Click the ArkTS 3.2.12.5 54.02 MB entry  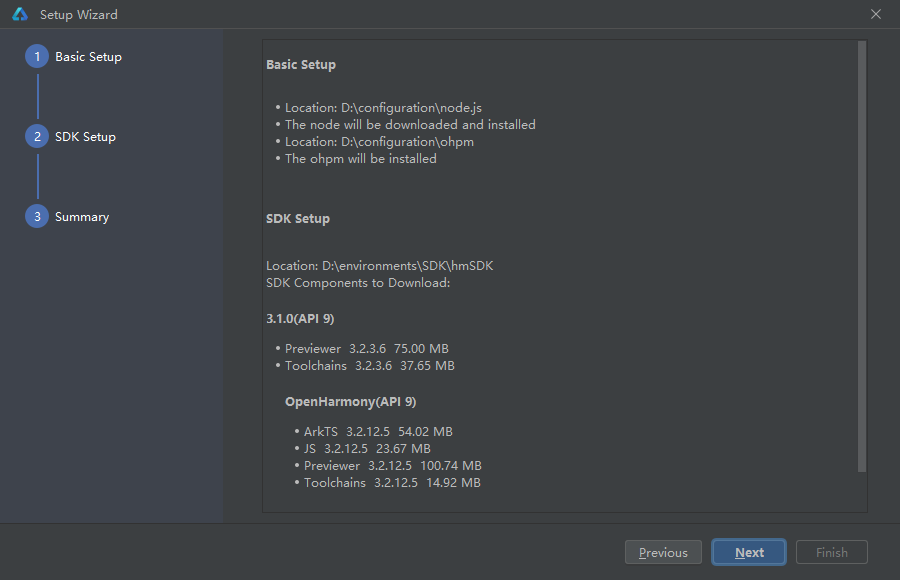click(378, 431)
